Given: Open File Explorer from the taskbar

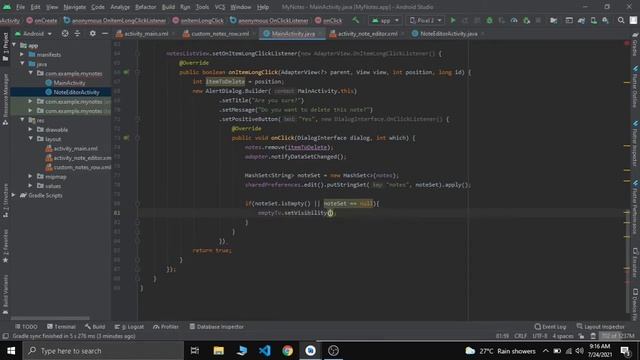Looking at the screenshot, I should coord(218,351).
